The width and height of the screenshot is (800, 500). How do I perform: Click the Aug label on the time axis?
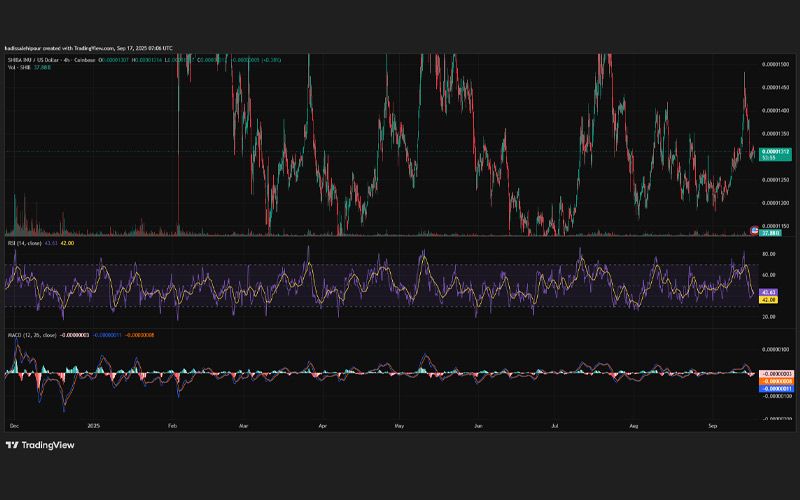(x=634, y=426)
